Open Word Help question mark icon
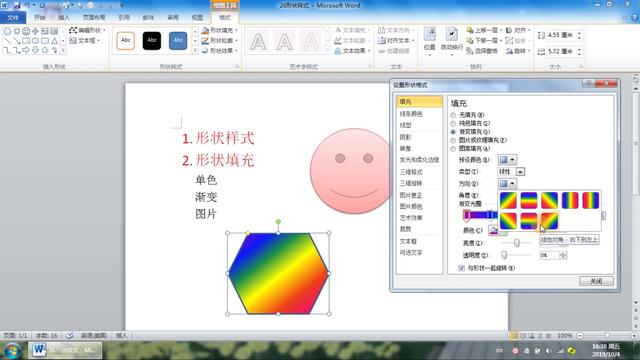This screenshot has width=640, height=360. [x=635, y=18]
